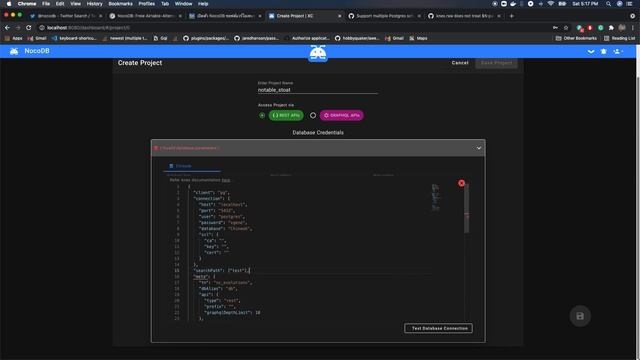The width and height of the screenshot is (640, 360).
Task: Select the GraphQL APIs radio option
Action: pos(313,116)
